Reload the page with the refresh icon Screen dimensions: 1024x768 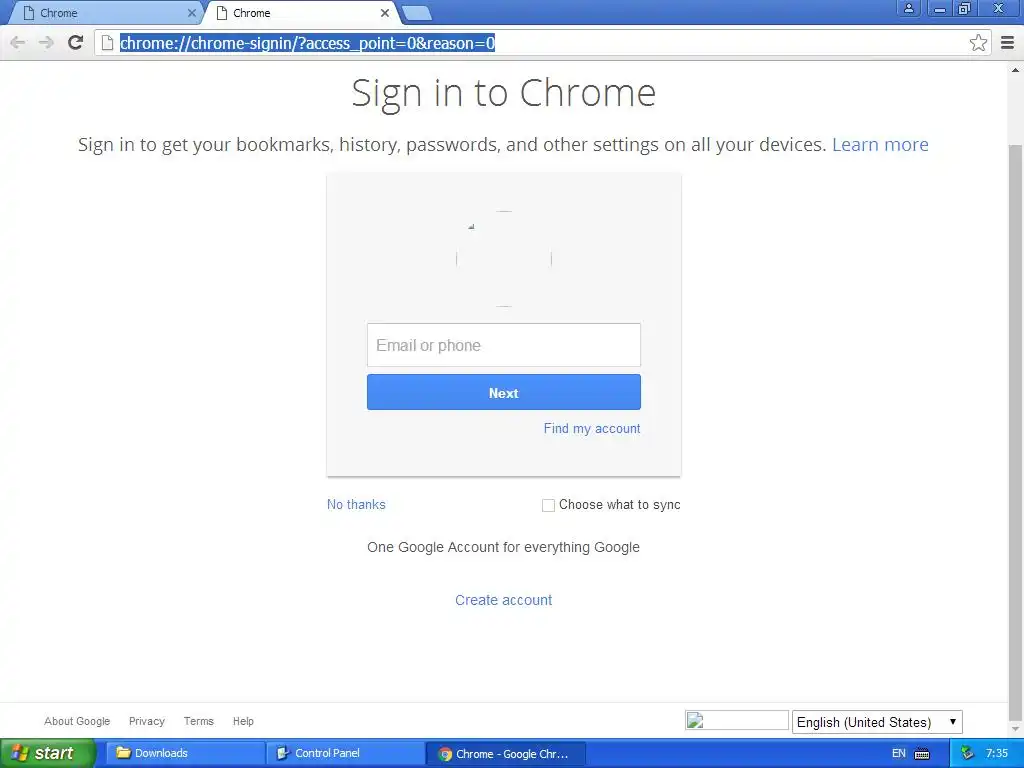[x=75, y=42]
